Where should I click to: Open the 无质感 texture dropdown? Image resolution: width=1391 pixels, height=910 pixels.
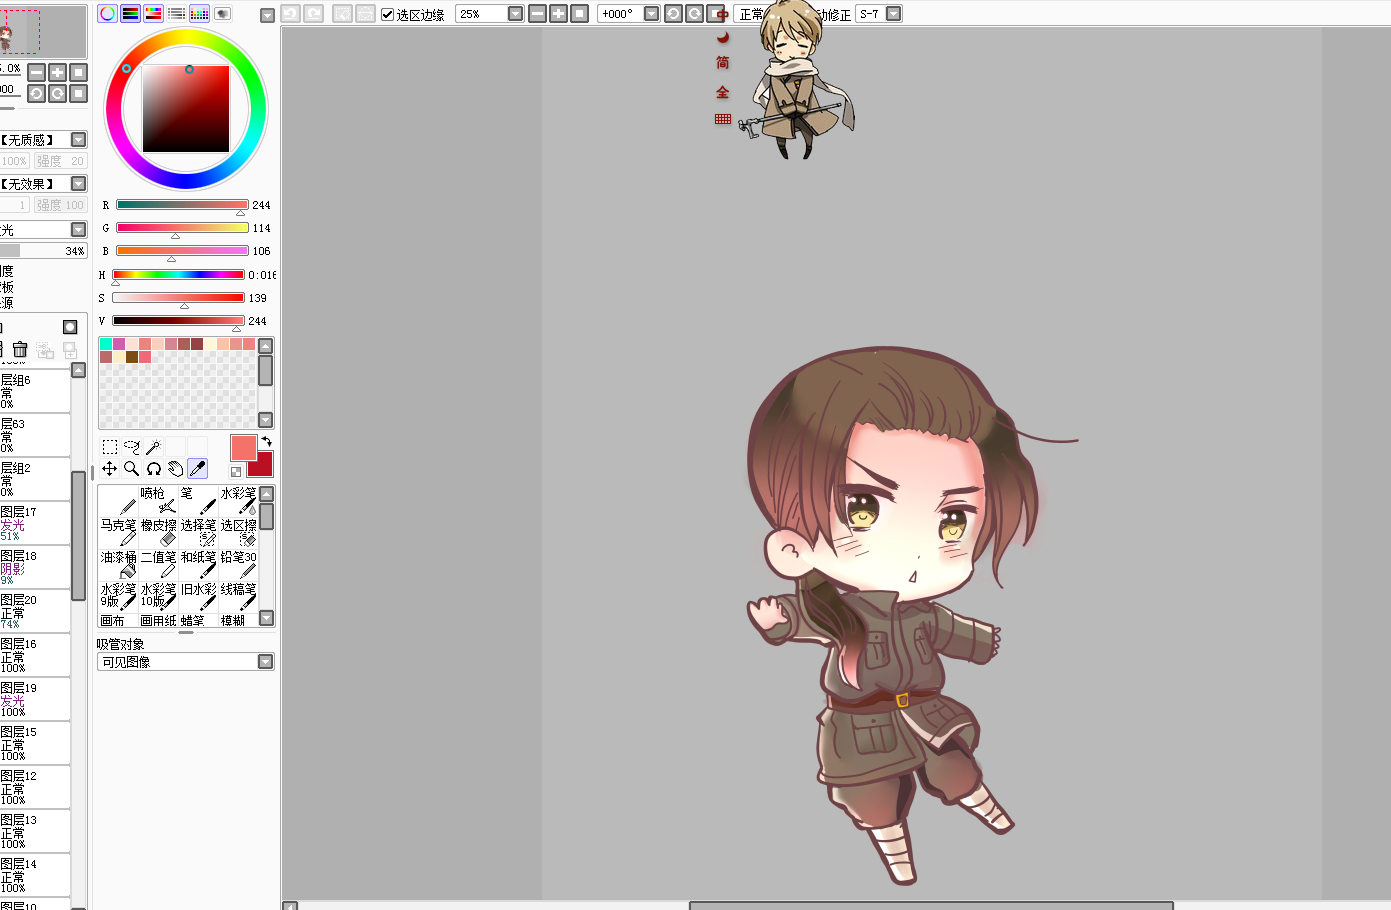click(x=78, y=140)
